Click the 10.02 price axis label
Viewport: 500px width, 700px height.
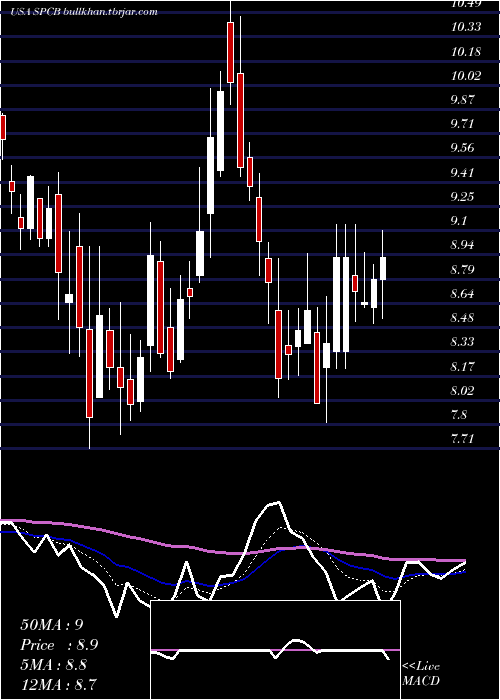(466, 75)
